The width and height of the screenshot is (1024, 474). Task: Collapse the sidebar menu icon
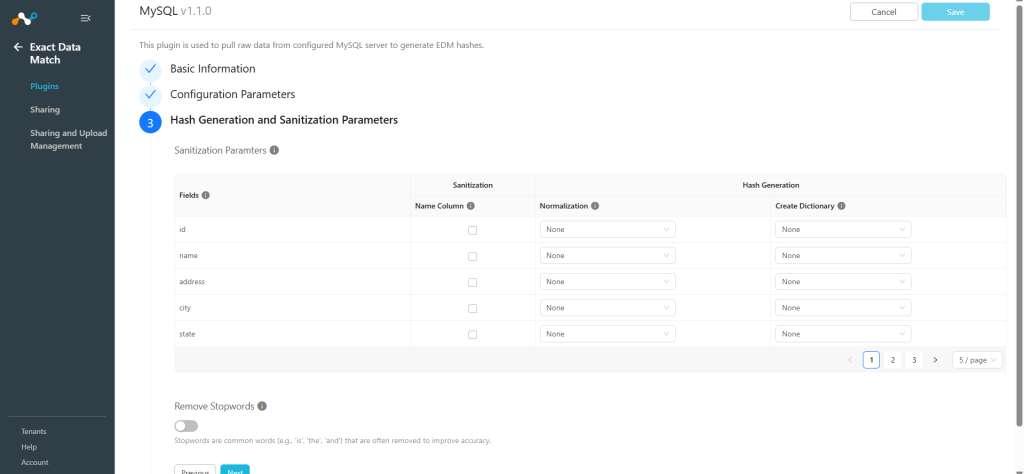[85, 18]
